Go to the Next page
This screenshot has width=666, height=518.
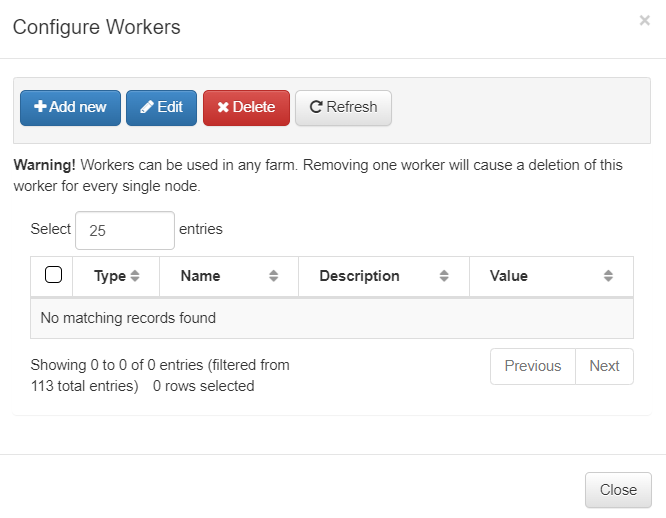coord(604,366)
